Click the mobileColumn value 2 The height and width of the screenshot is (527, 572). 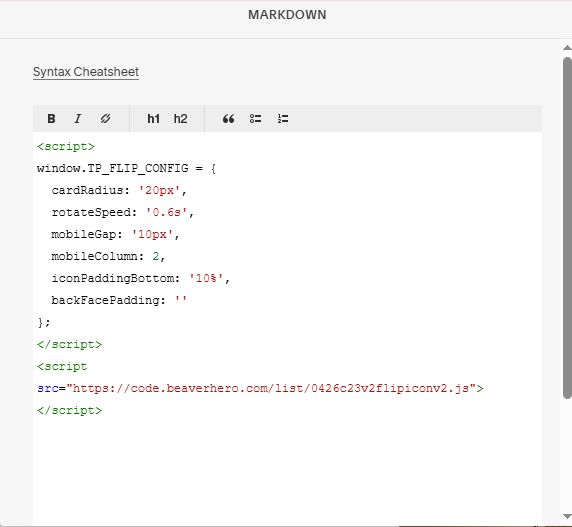[x=156, y=256]
